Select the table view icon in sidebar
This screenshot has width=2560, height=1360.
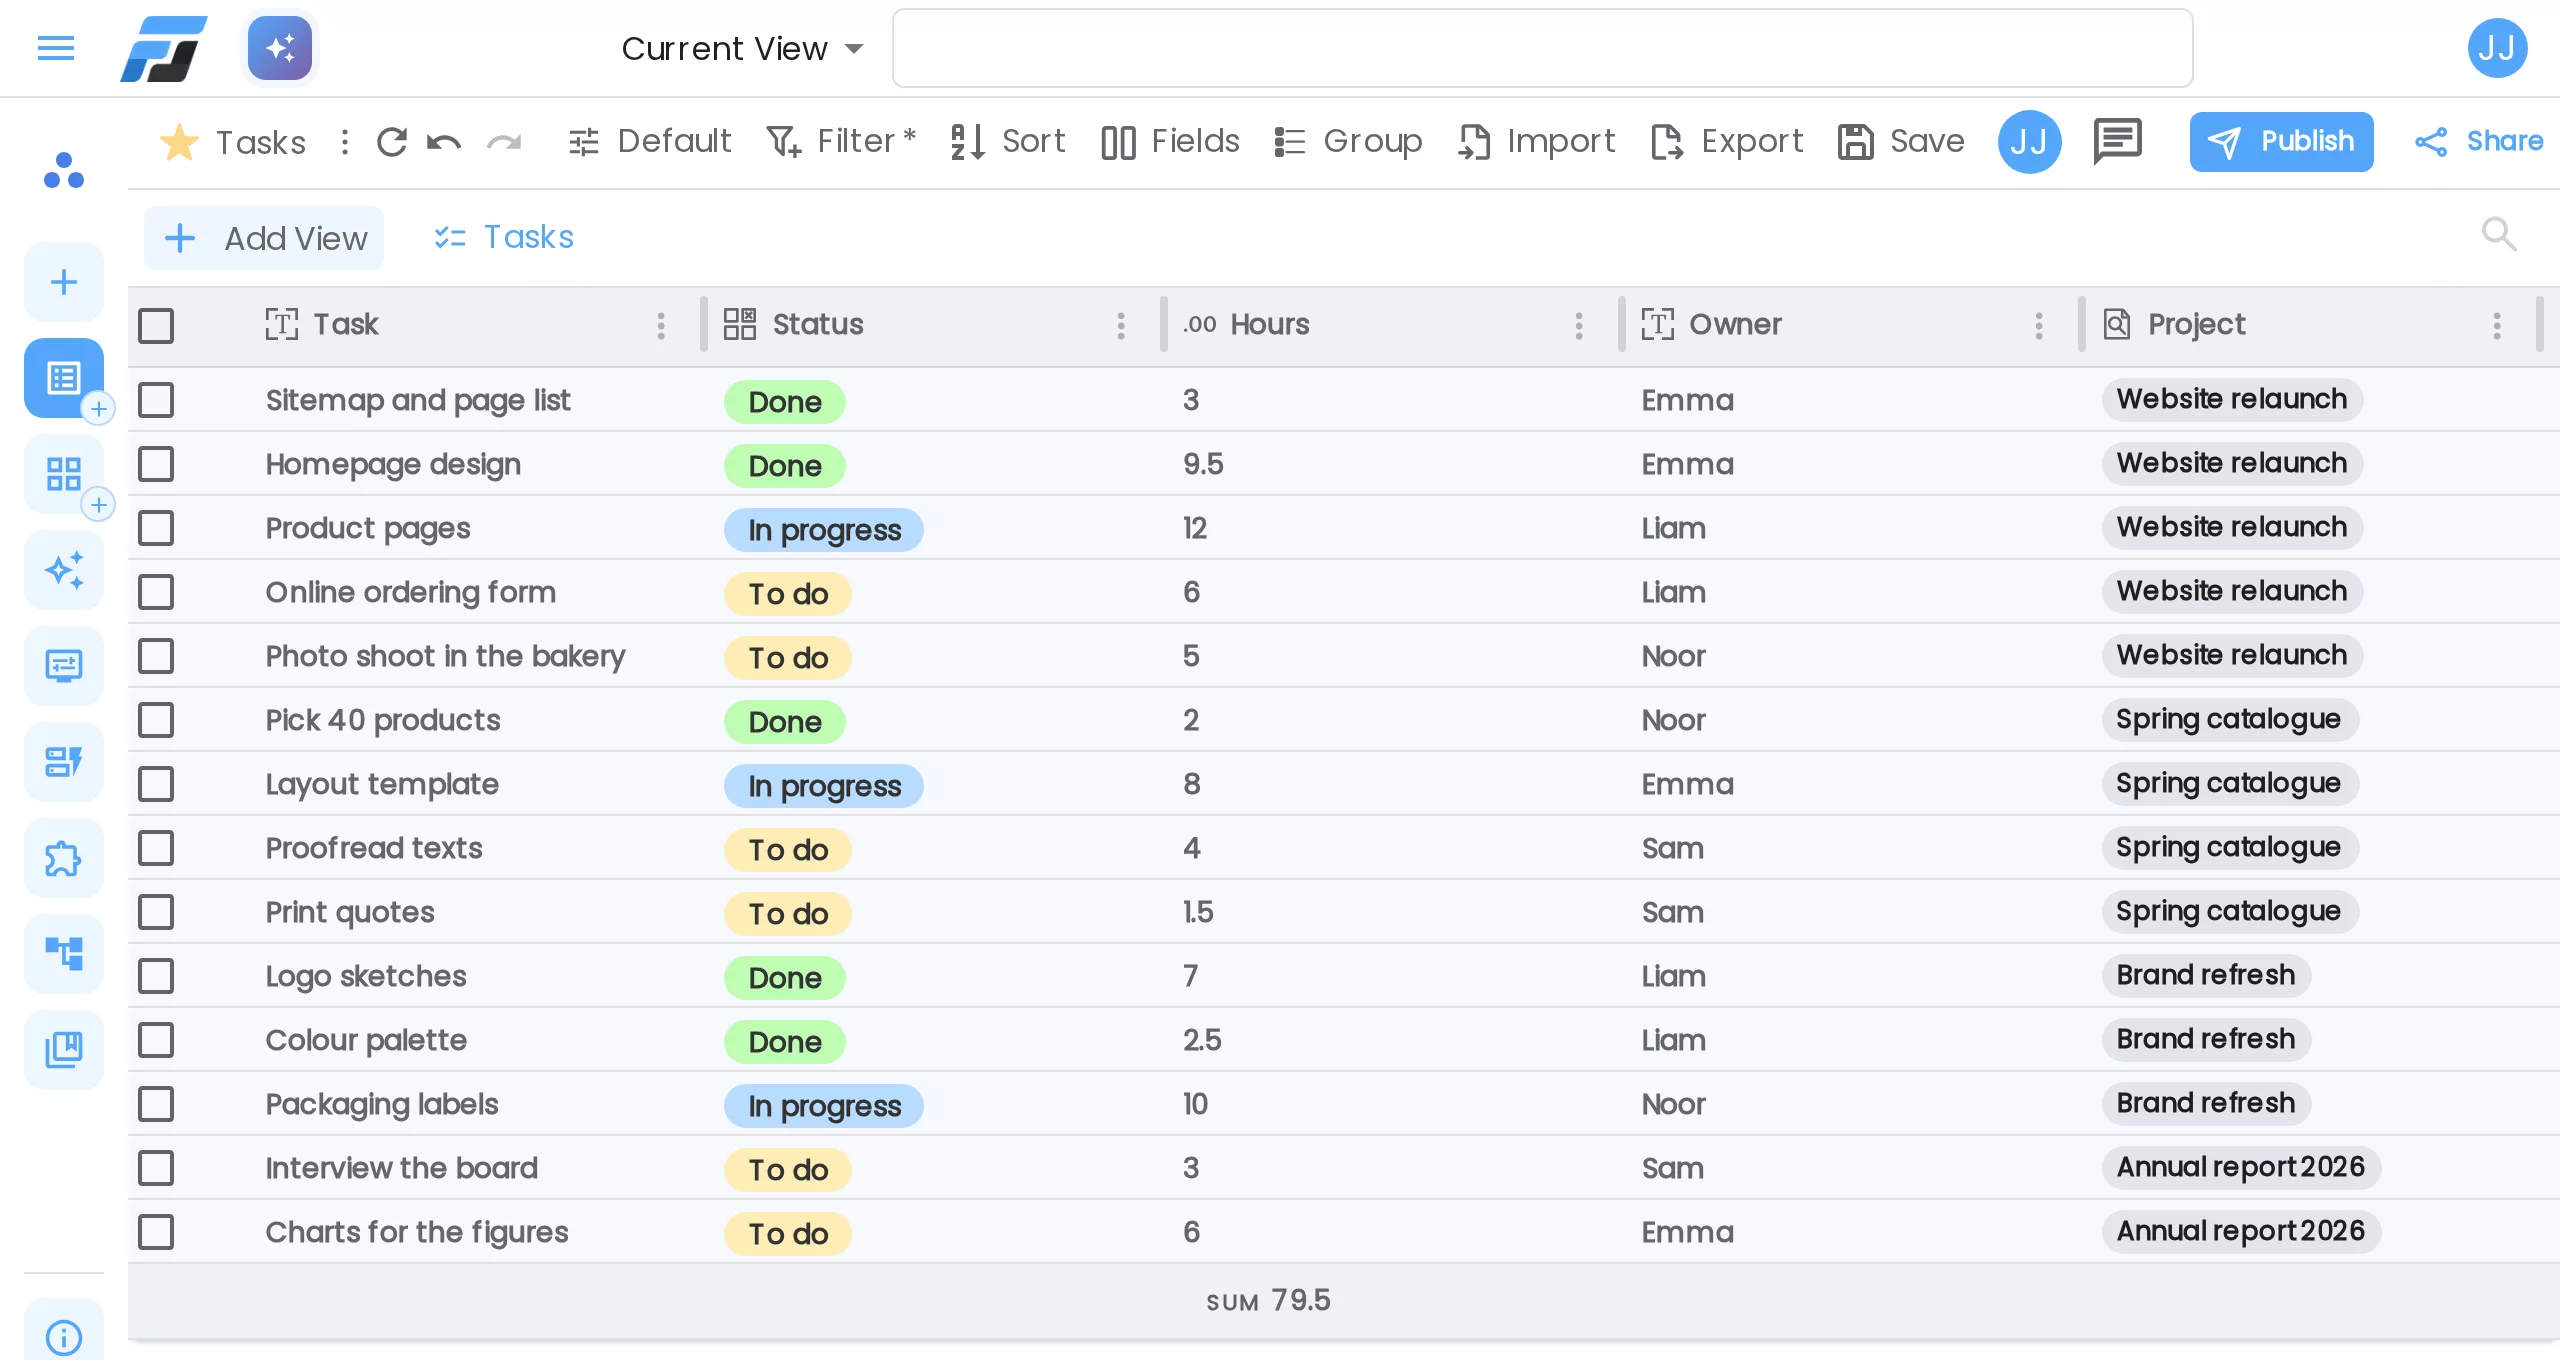(64, 378)
